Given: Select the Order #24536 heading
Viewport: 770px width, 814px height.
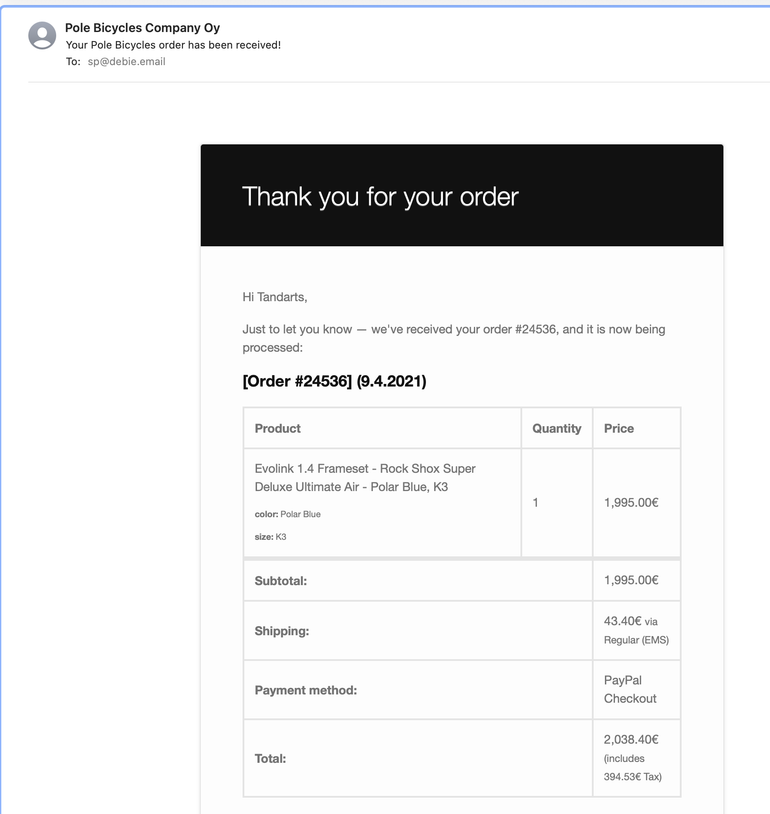Looking at the screenshot, I should (x=334, y=381).
